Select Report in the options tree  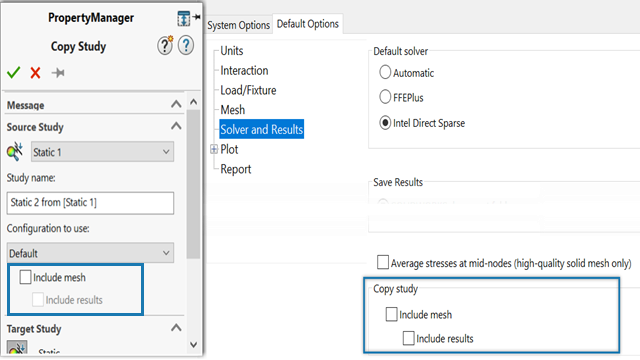236,169
